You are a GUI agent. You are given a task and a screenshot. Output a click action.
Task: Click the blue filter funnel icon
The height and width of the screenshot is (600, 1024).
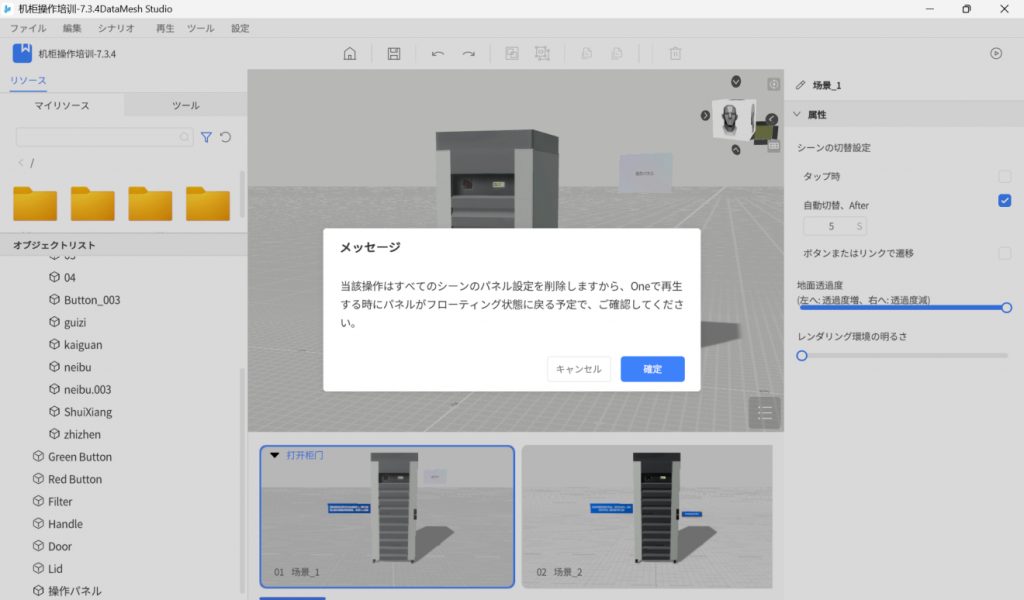[206, 137]
